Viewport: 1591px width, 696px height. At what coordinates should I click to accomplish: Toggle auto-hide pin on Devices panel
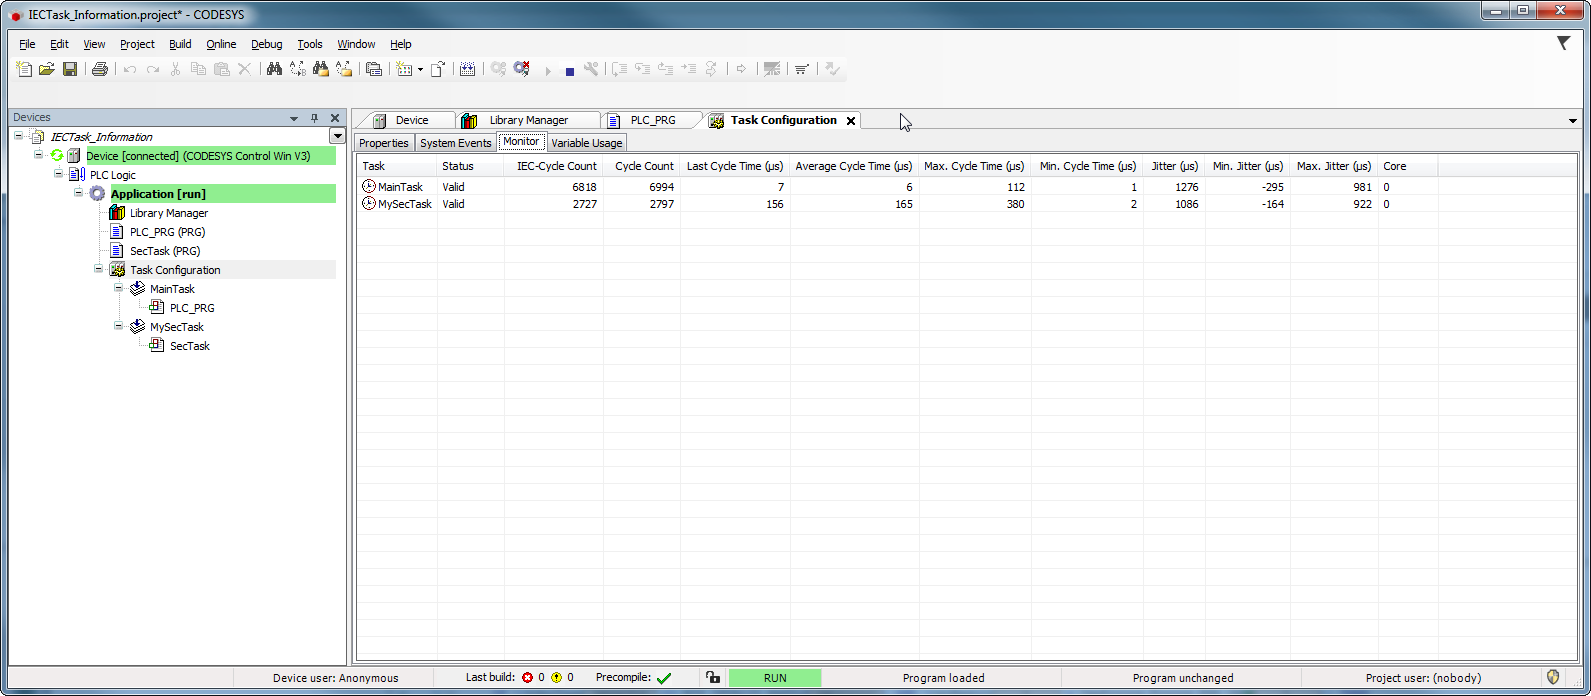coord(314,118)
